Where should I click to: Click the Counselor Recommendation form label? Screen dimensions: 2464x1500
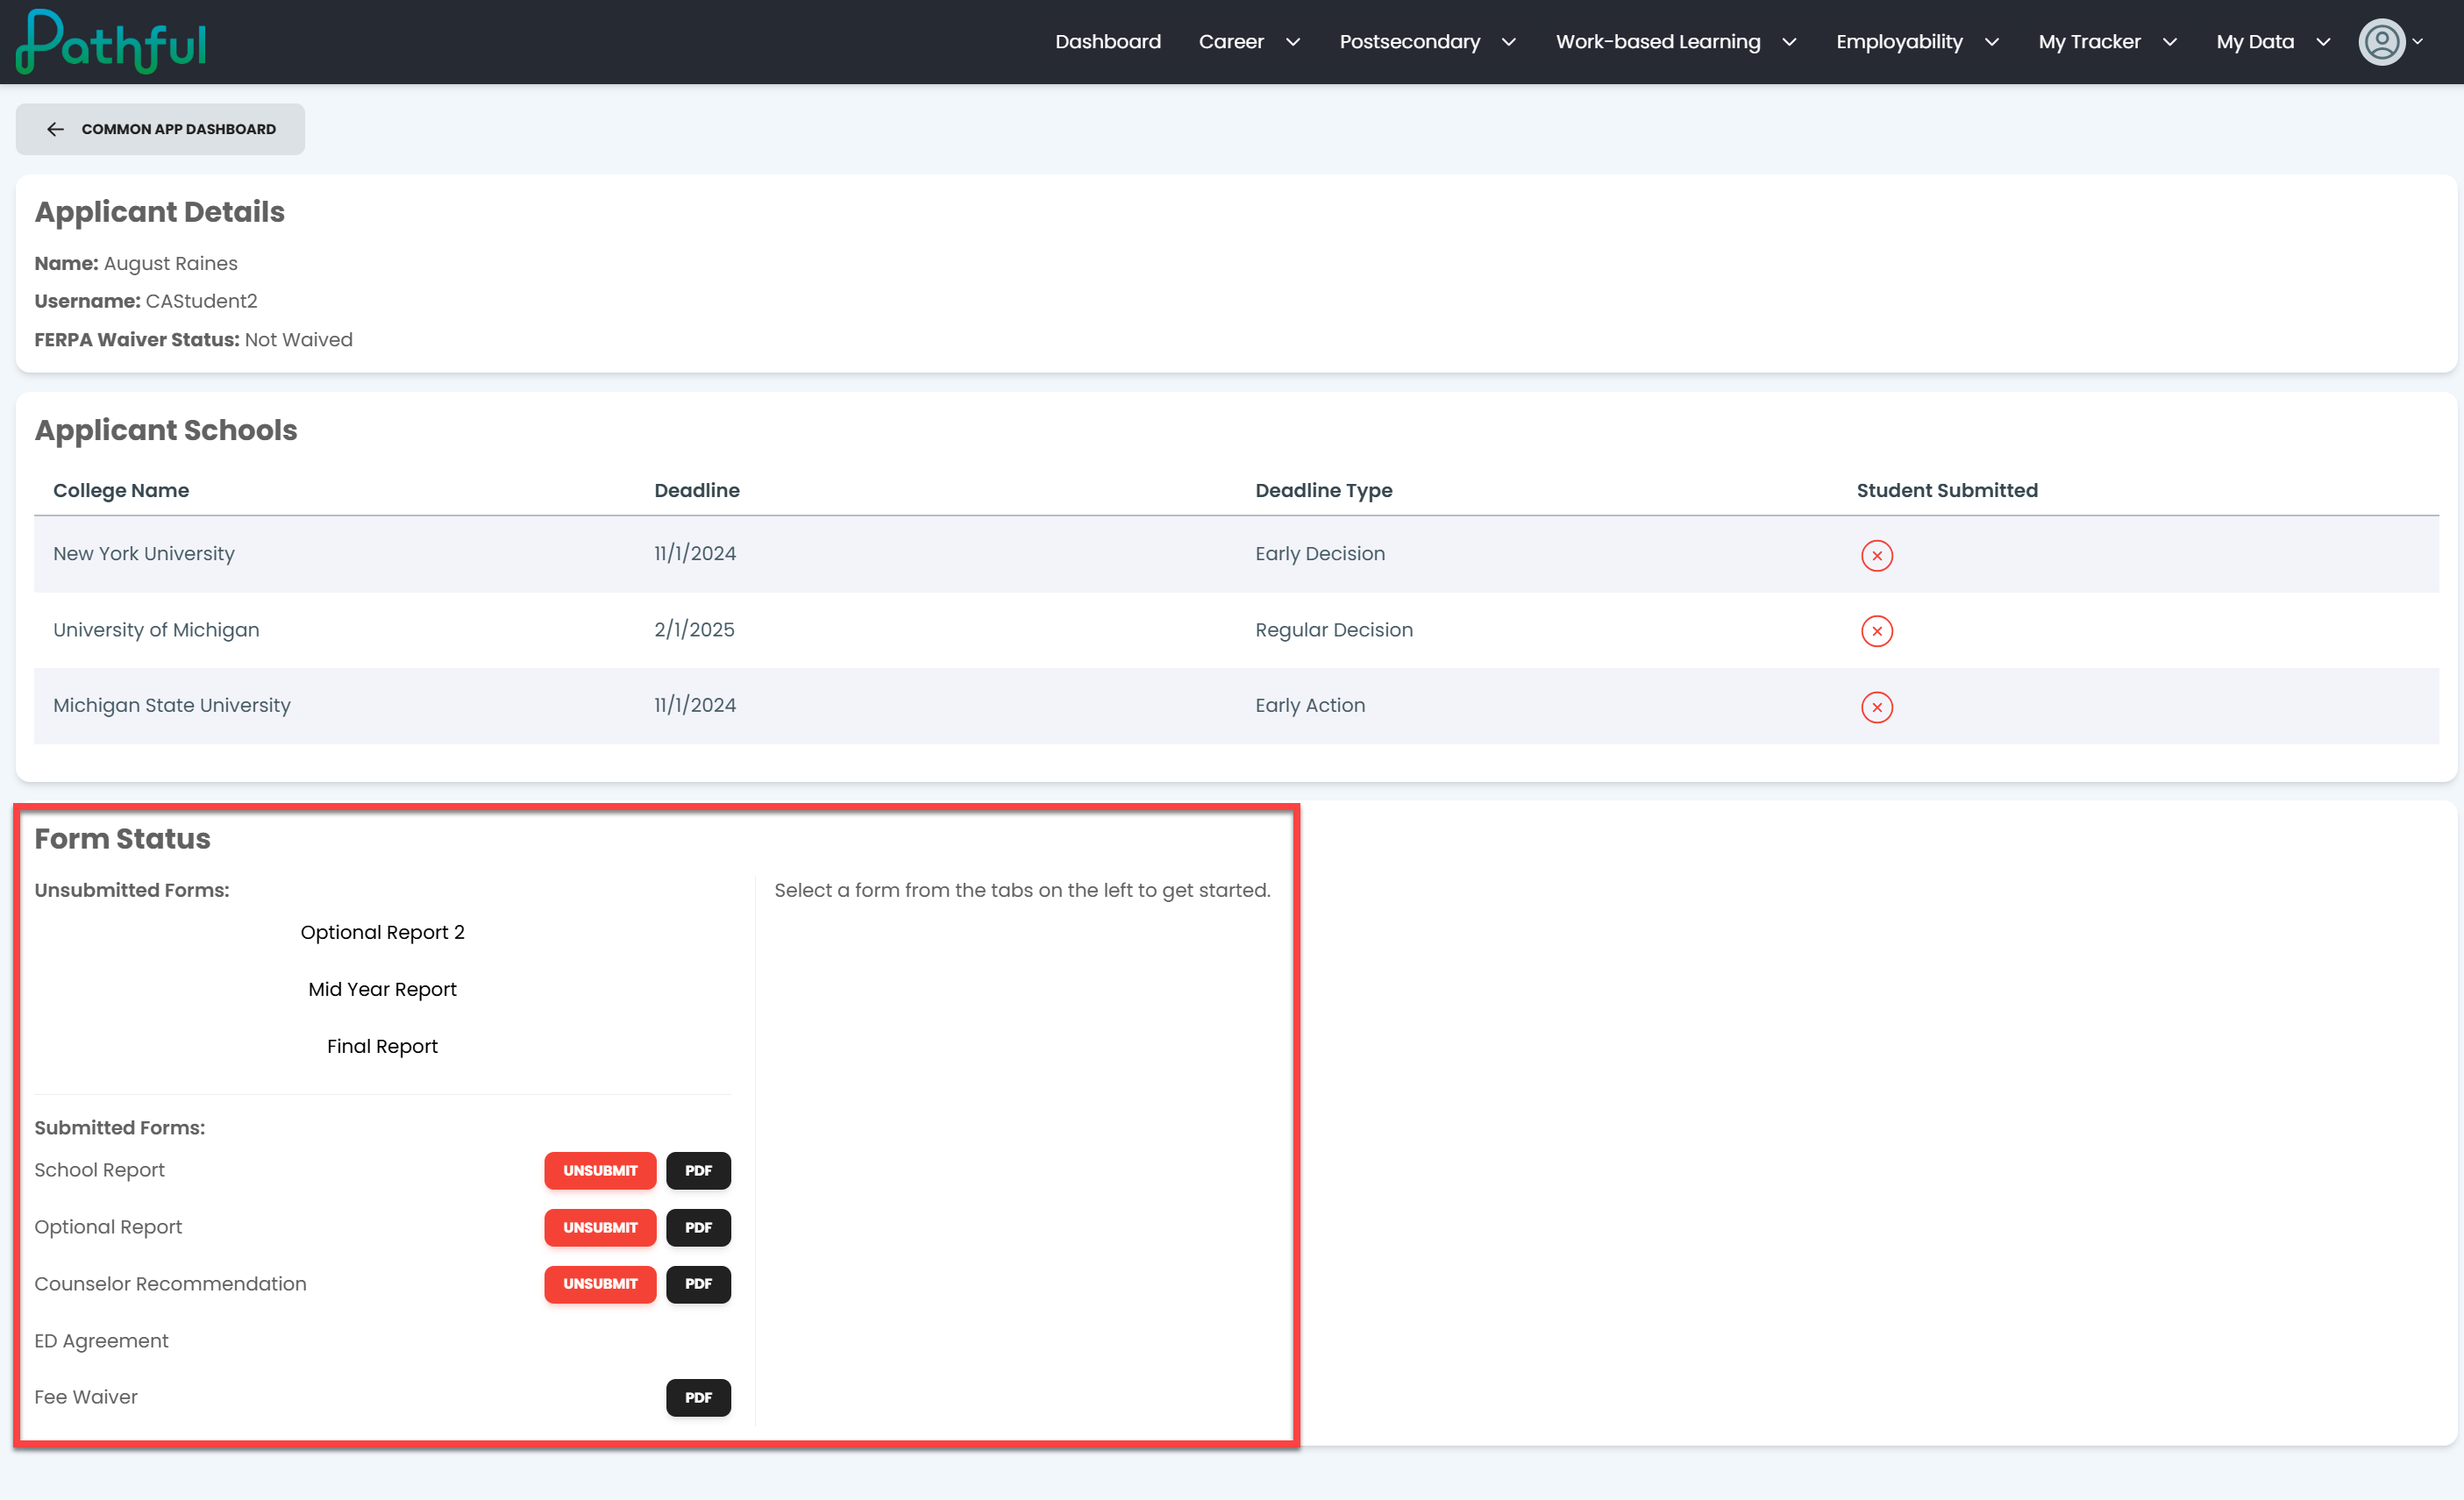pyautogui.click(x=170, y=1284)
